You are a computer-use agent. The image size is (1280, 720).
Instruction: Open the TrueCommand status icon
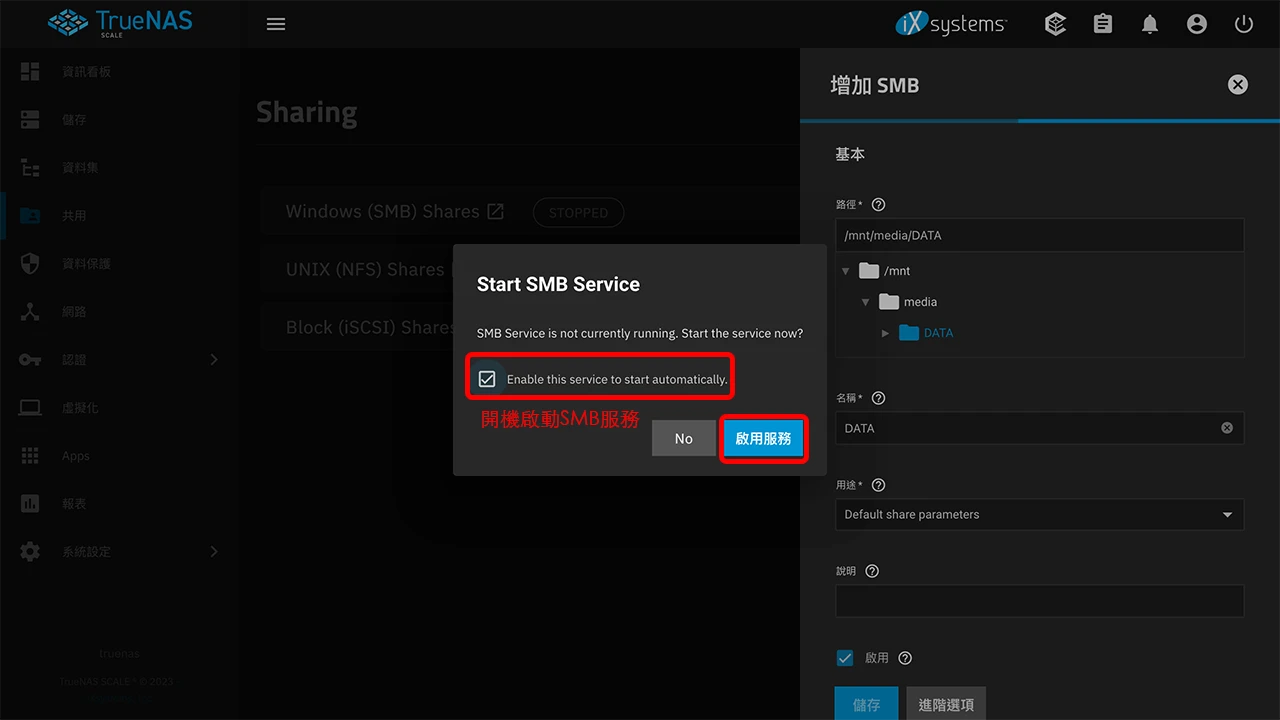click(1055, 24)
